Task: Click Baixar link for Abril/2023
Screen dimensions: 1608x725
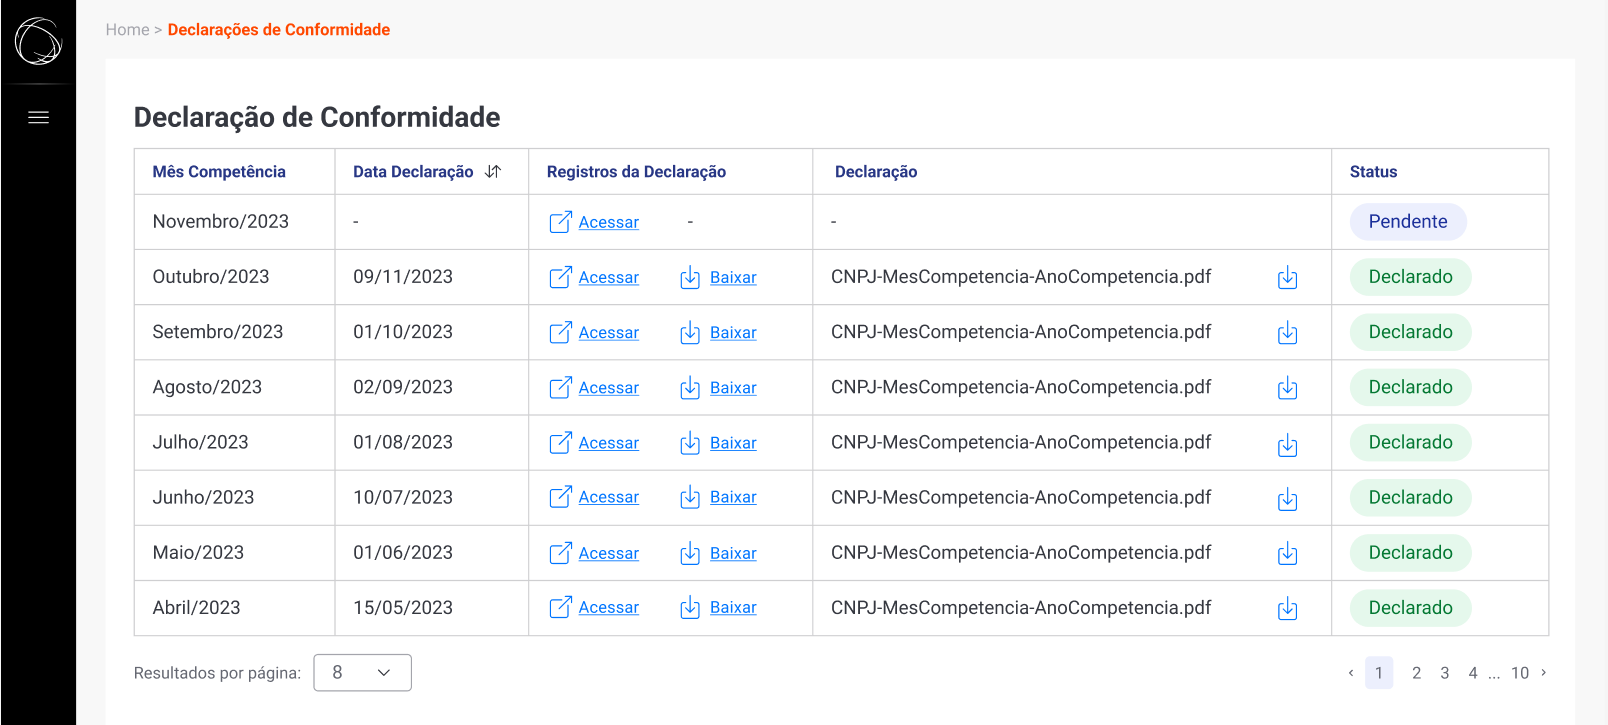Action: click(733, 607)
